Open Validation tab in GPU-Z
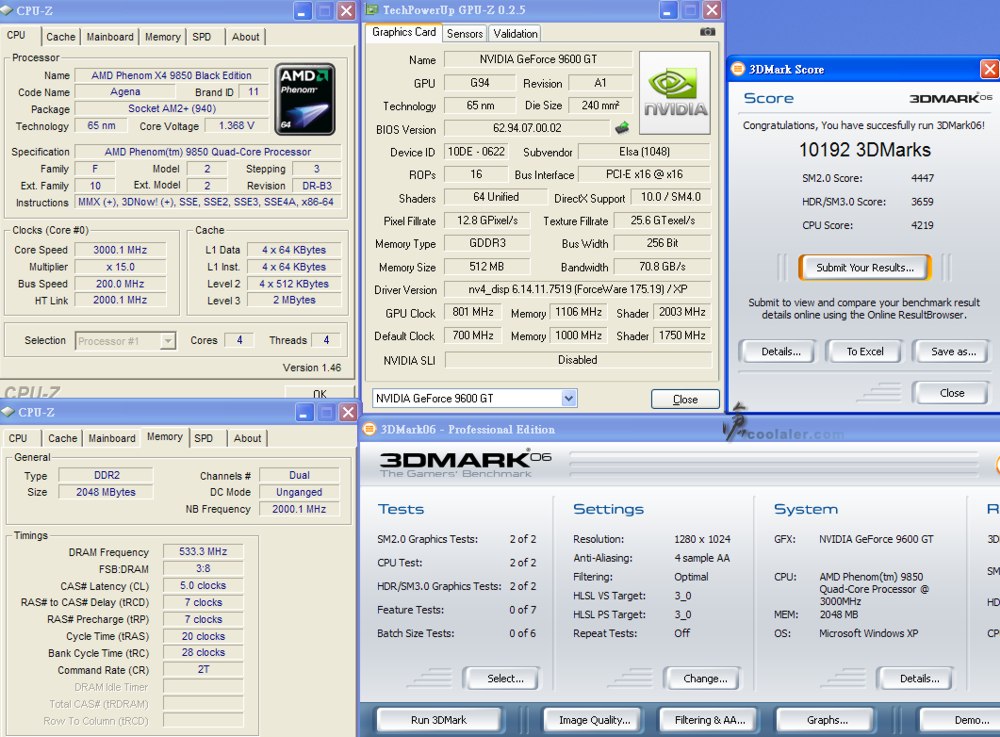Screen dimensions: 1000x737 coord(515,34)
